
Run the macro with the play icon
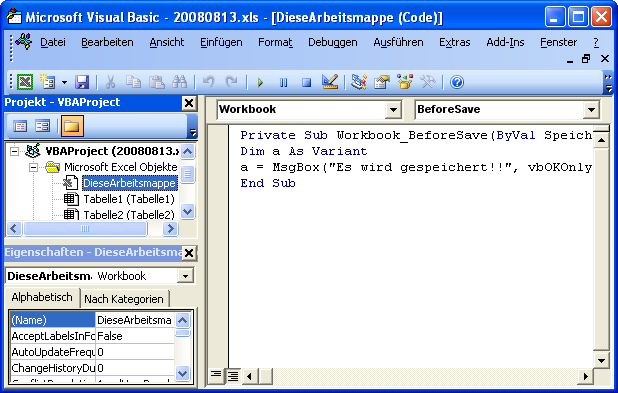260,82
